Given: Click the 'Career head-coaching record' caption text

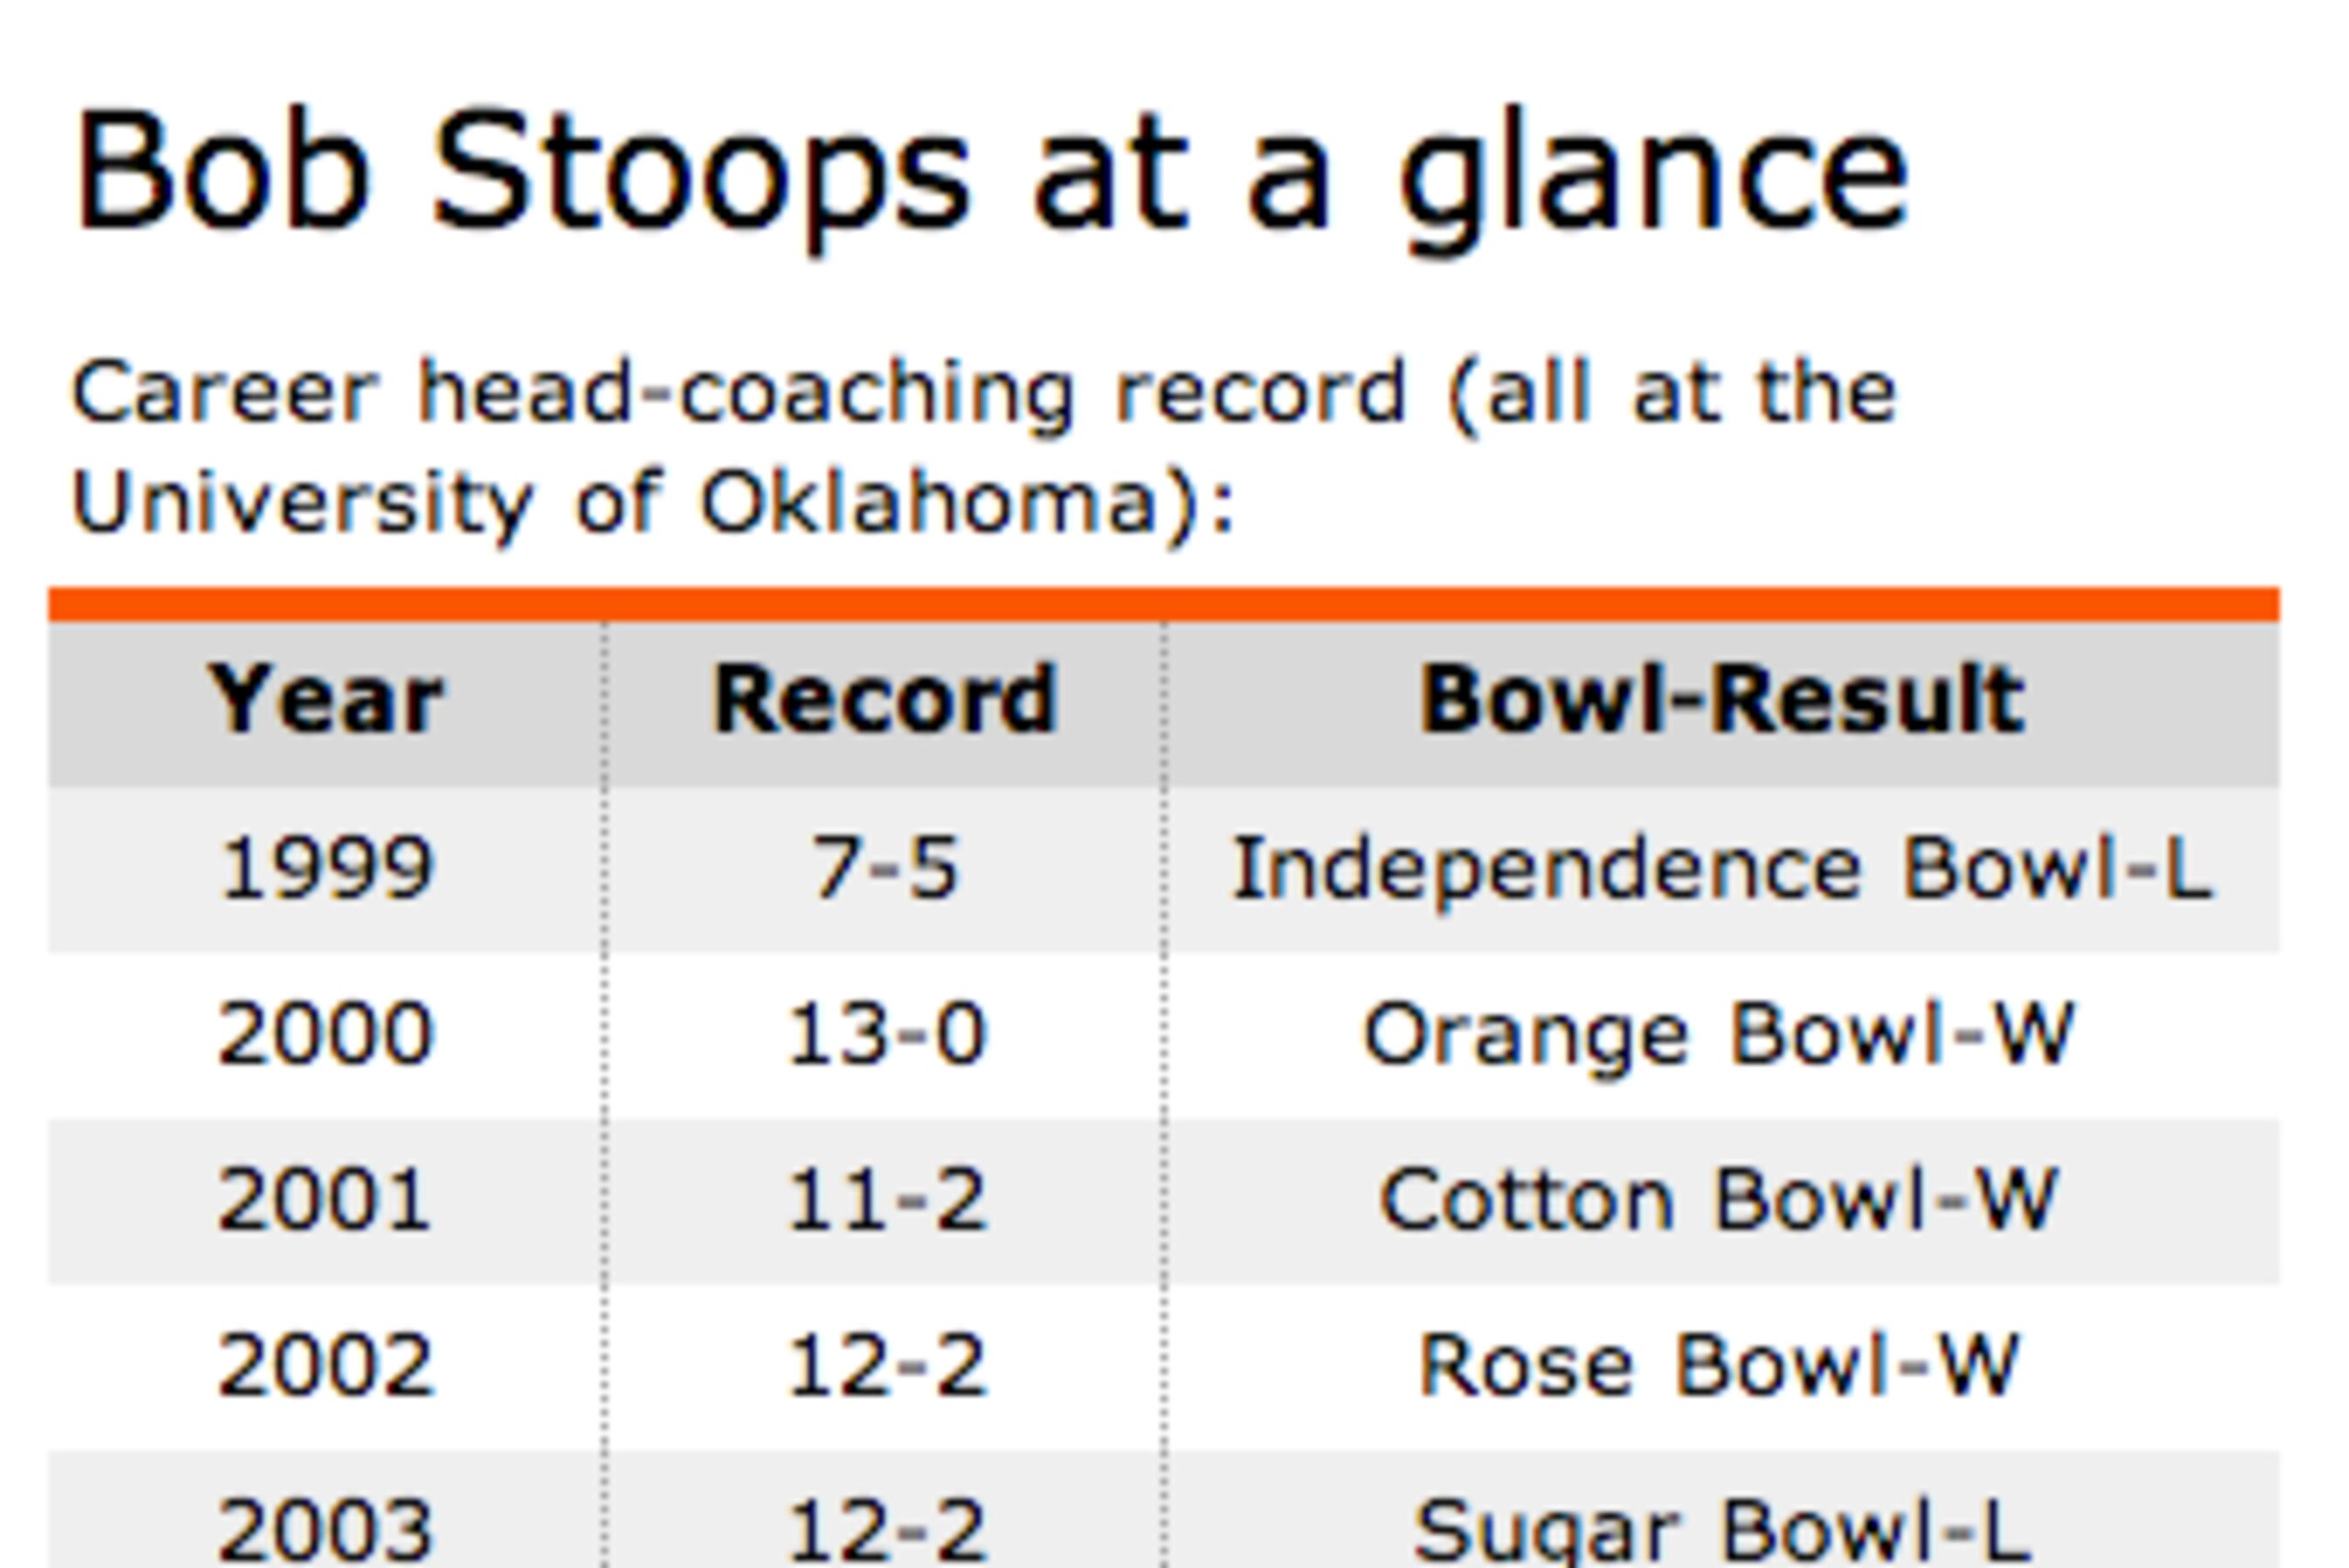Looking at the screenshot, I should click(x=740, y=394).
